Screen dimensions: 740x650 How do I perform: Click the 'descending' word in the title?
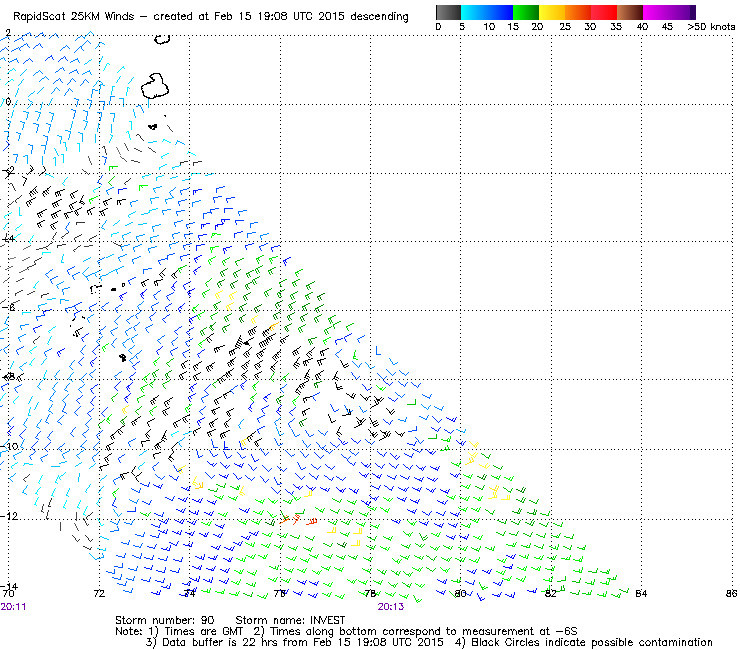tap(379, 17)
